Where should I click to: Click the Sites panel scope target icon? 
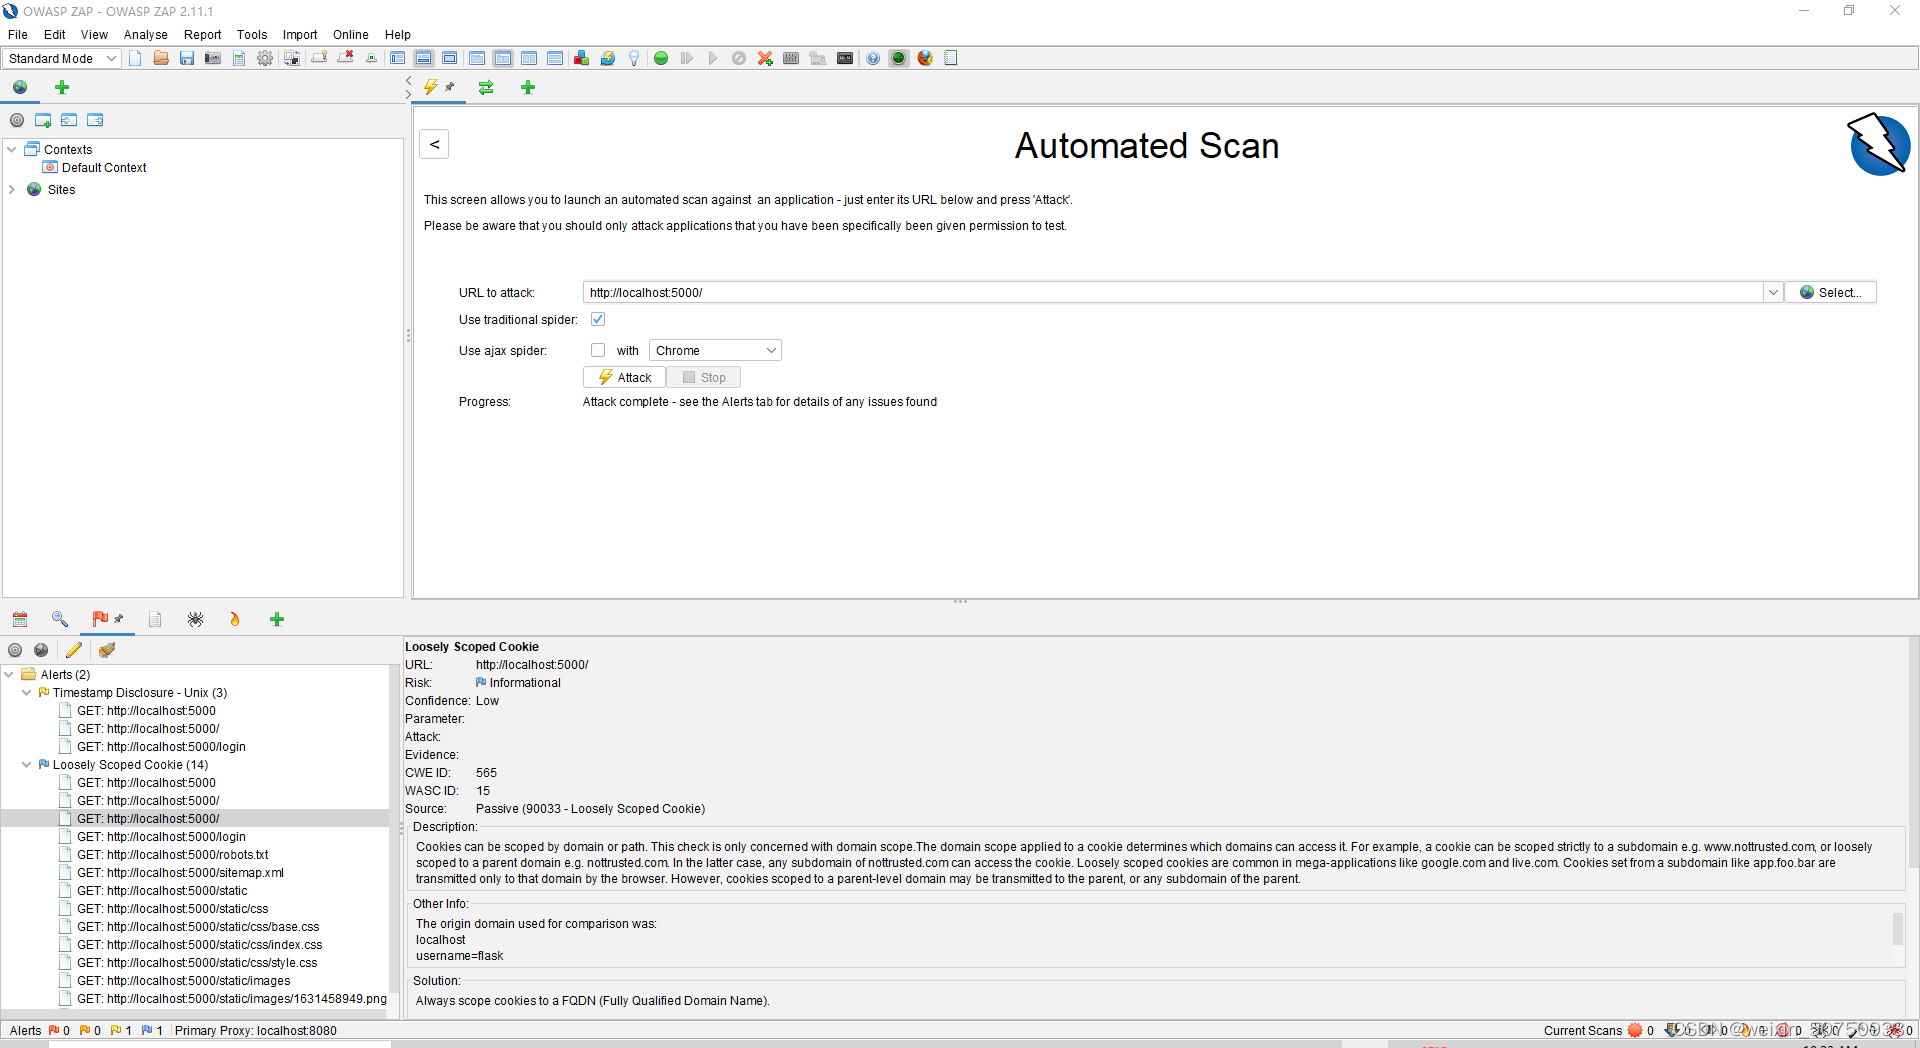click(x=17, y=120)
